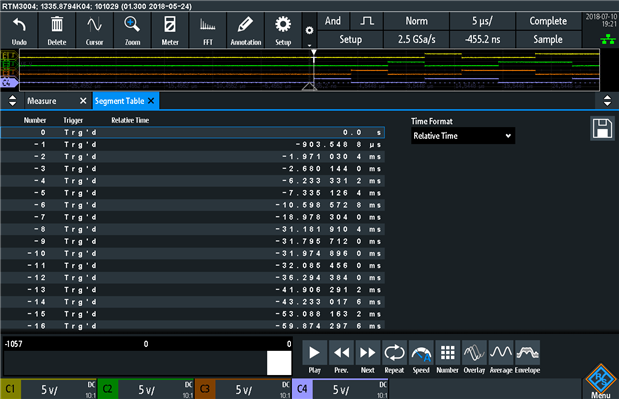Toggle Overlay of segments
Screen dimensions: 619x399
pyautogui.click(x=474, y=357)
